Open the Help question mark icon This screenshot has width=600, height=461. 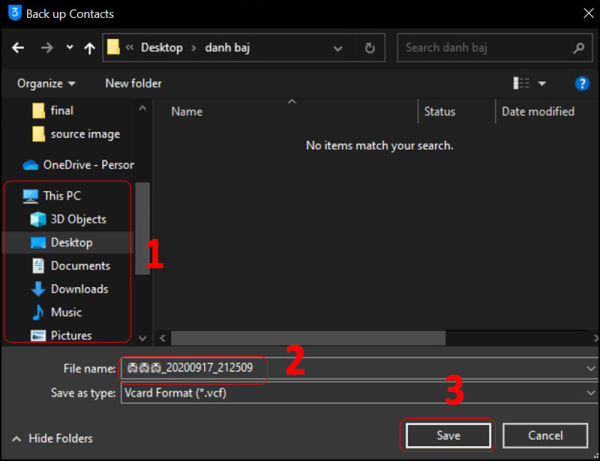click(x=581, y=83)
